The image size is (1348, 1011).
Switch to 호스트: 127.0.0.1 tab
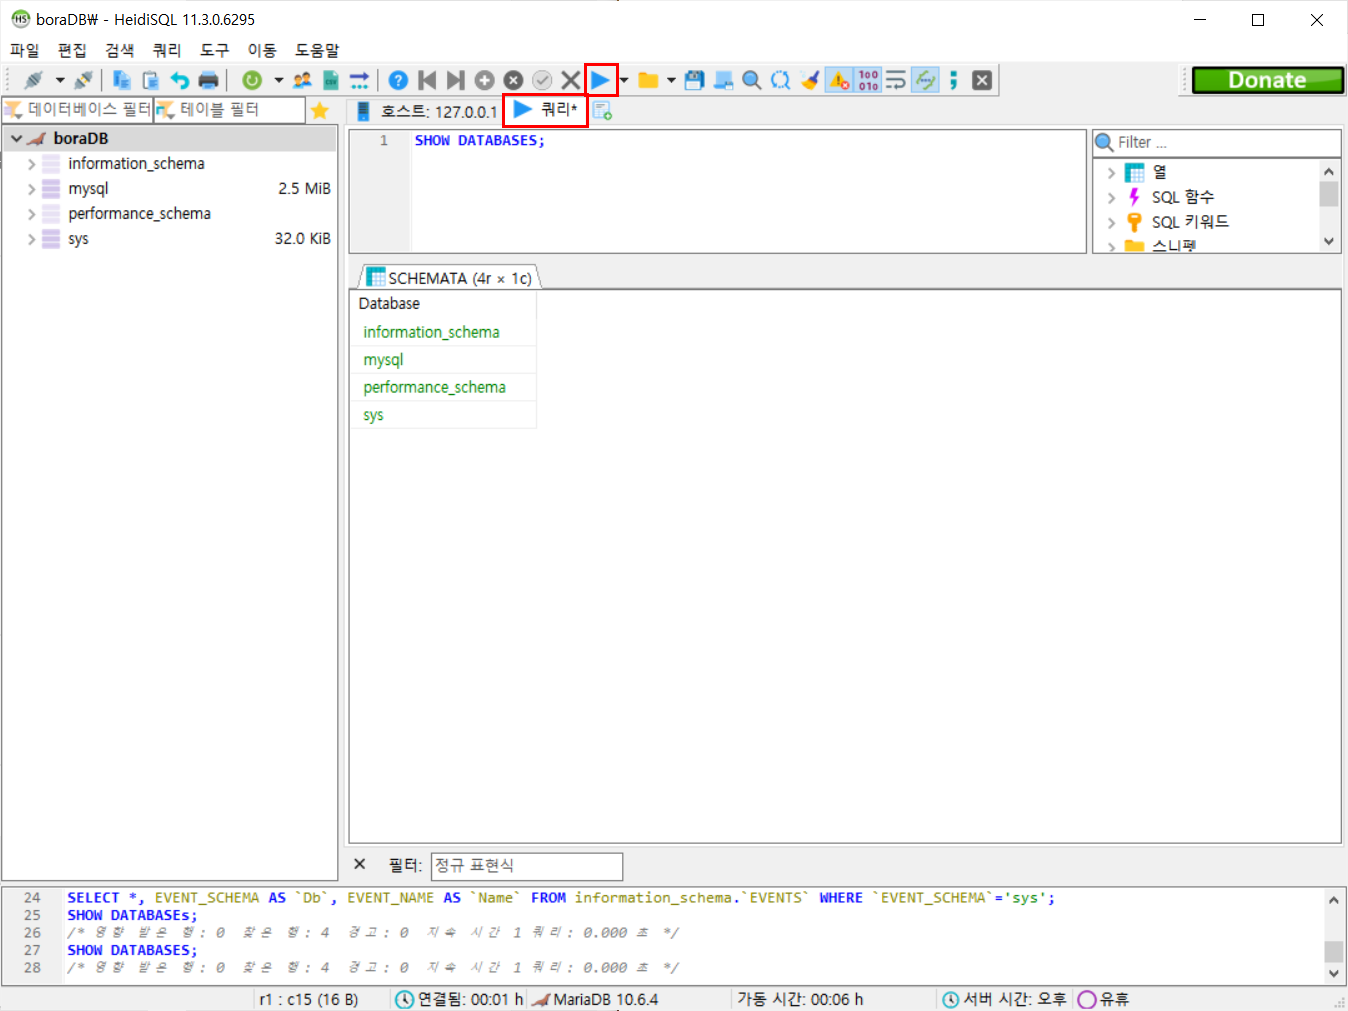pyautogui.click(x=425, y=111)
